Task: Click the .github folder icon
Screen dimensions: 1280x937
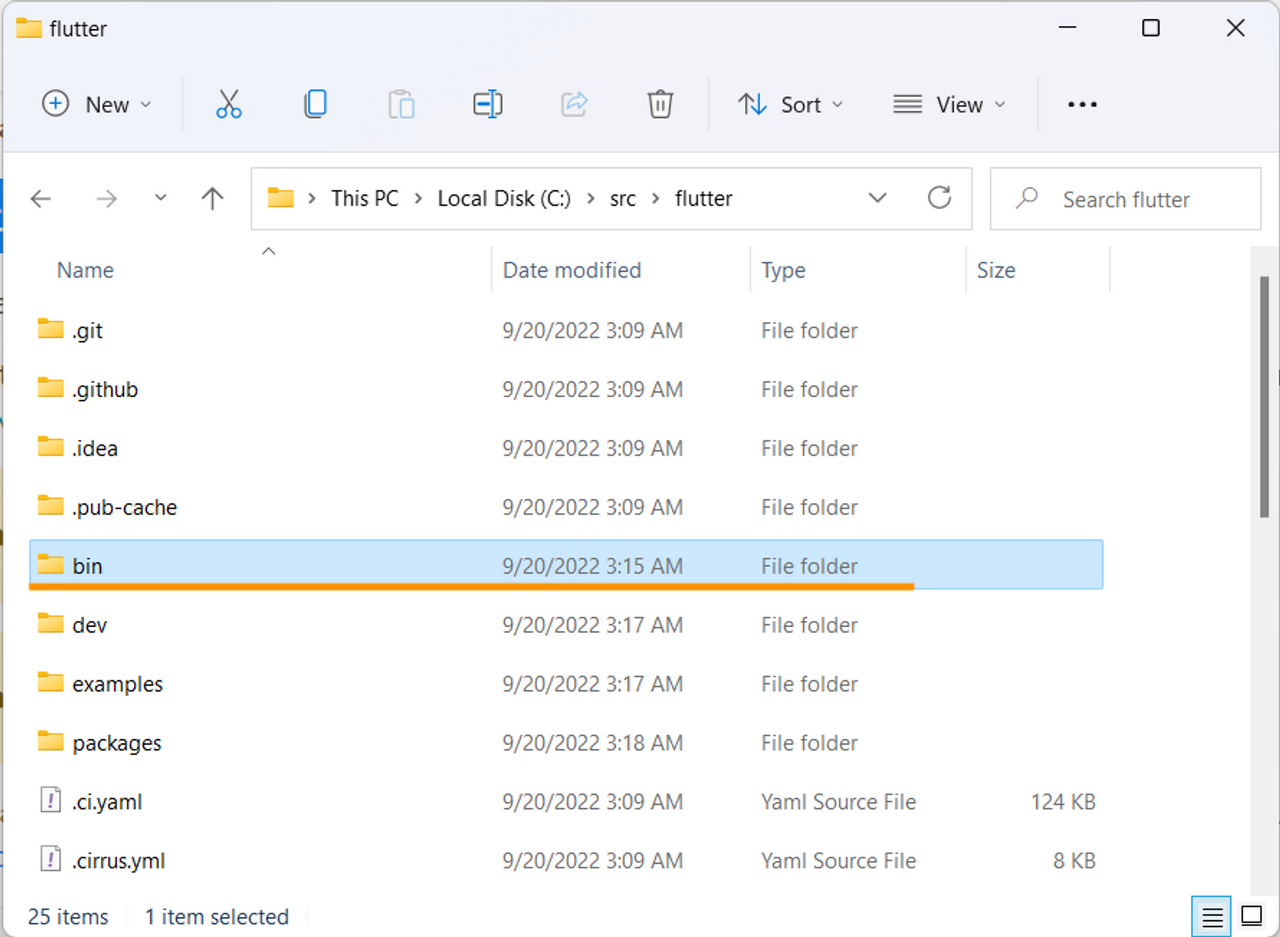Action: 51,388
